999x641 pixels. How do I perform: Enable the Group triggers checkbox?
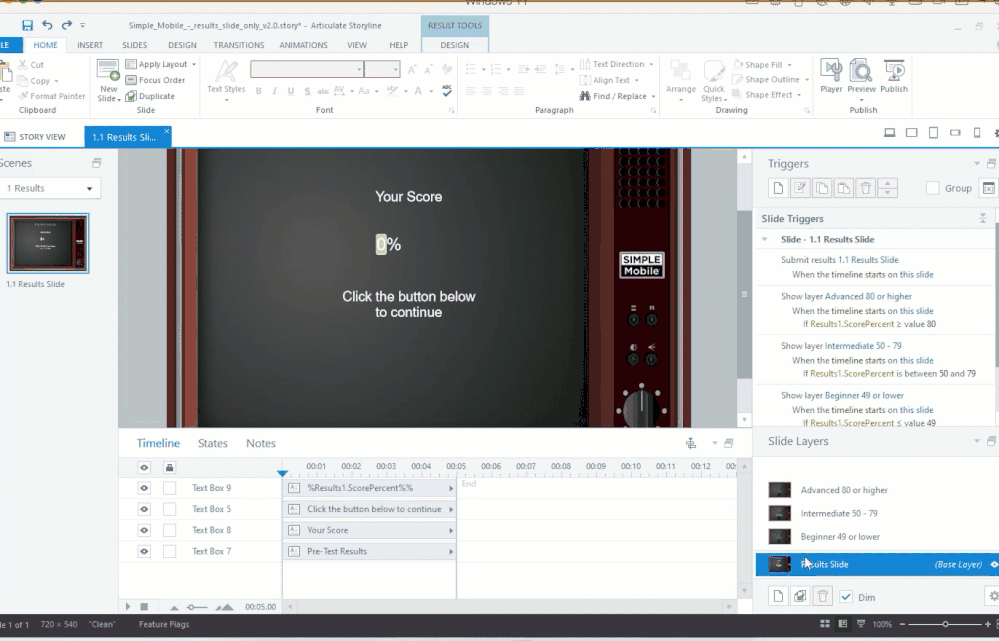(932, 188)
